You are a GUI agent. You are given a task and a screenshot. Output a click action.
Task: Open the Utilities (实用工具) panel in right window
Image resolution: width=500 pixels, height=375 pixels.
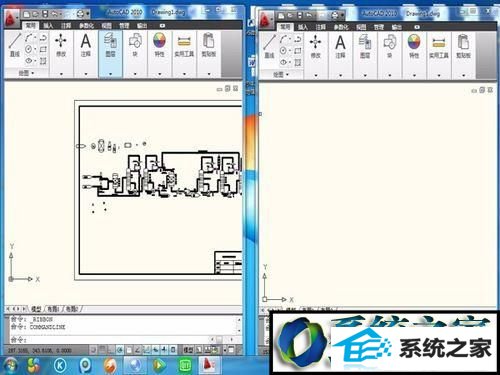pyautogui.click(x=439, y=46)
